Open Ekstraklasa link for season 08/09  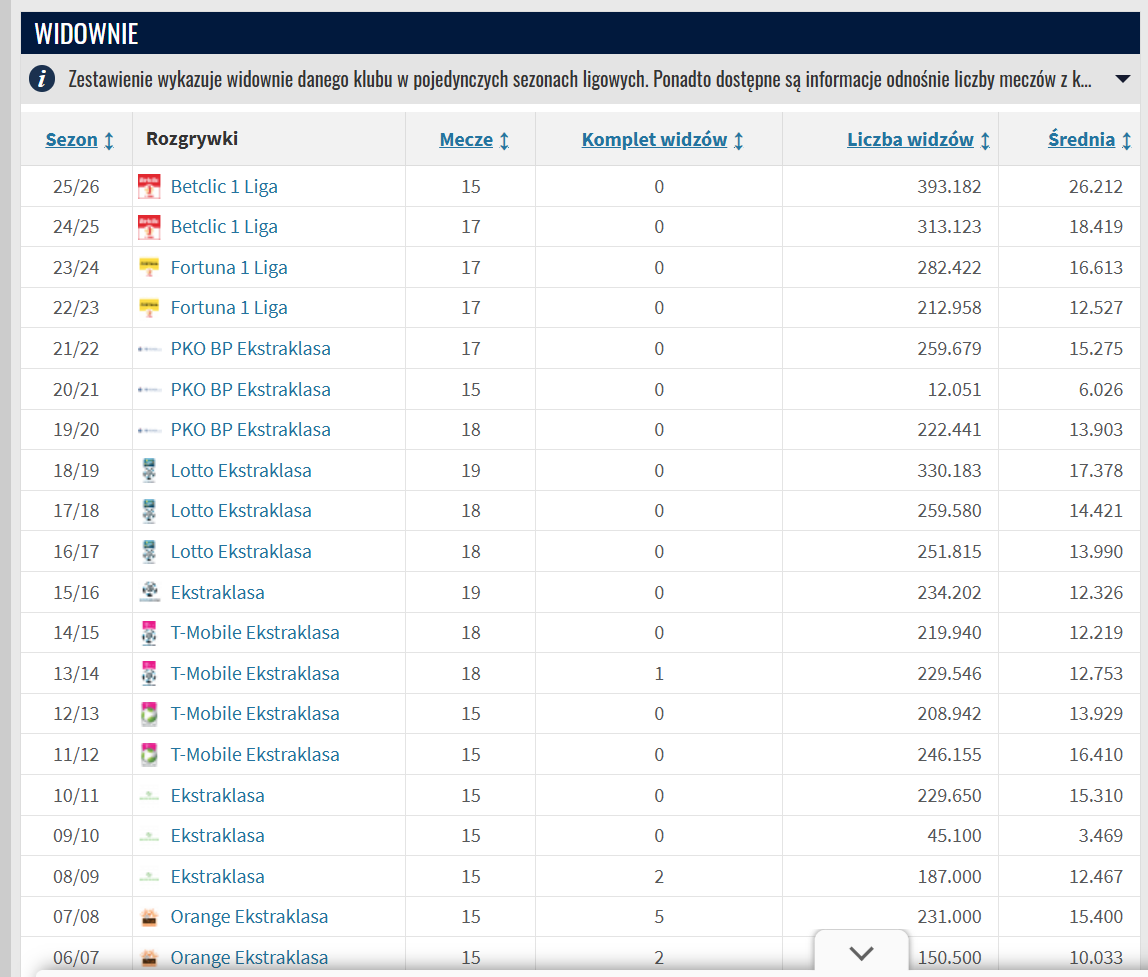coord(217,877)
